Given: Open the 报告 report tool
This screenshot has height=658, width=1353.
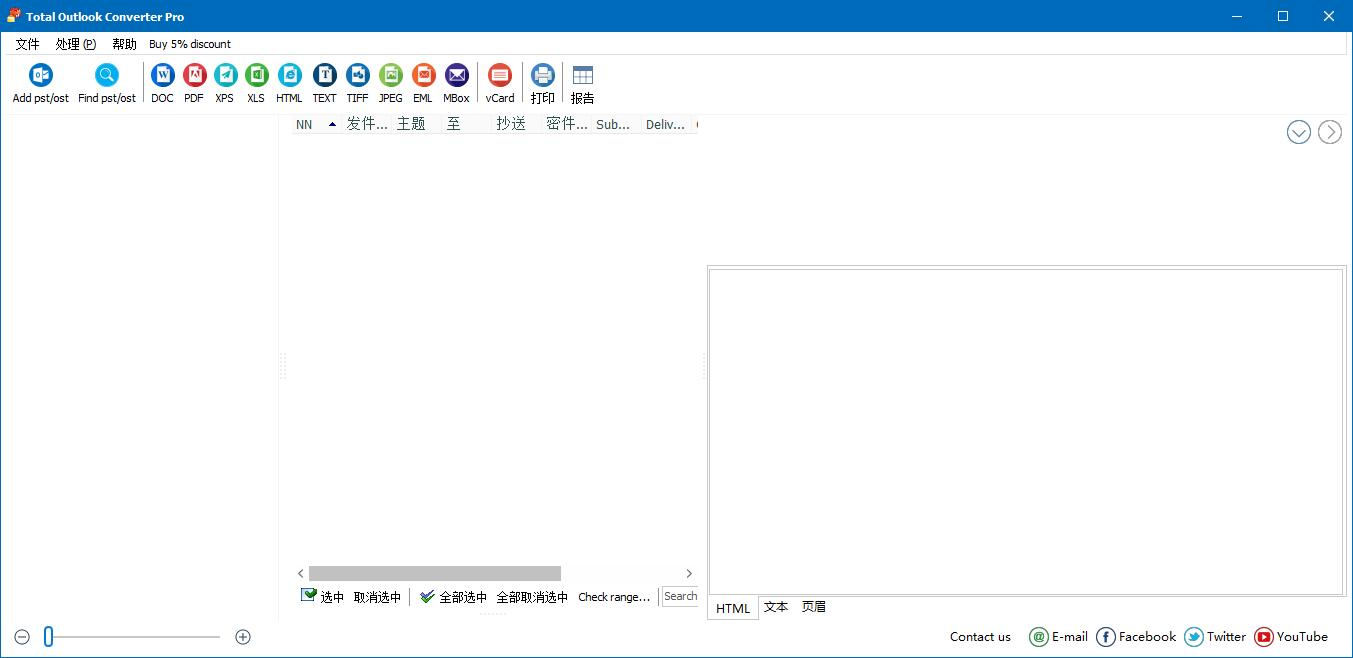Looking at the screenshot, I should 582,83.
